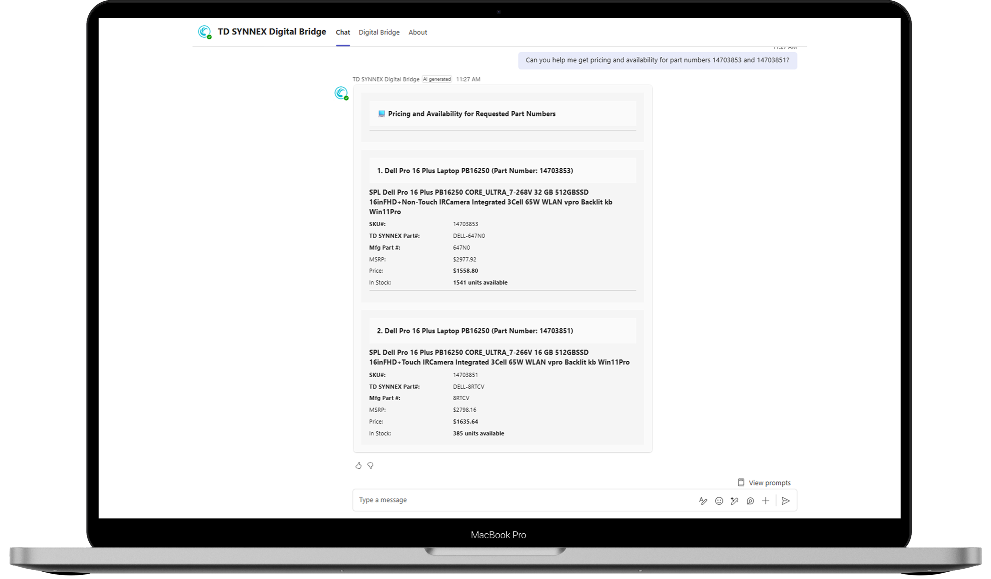Screen dimensions: 991x579
Task: Open the Digital Bridge tab
Action: 379,32
